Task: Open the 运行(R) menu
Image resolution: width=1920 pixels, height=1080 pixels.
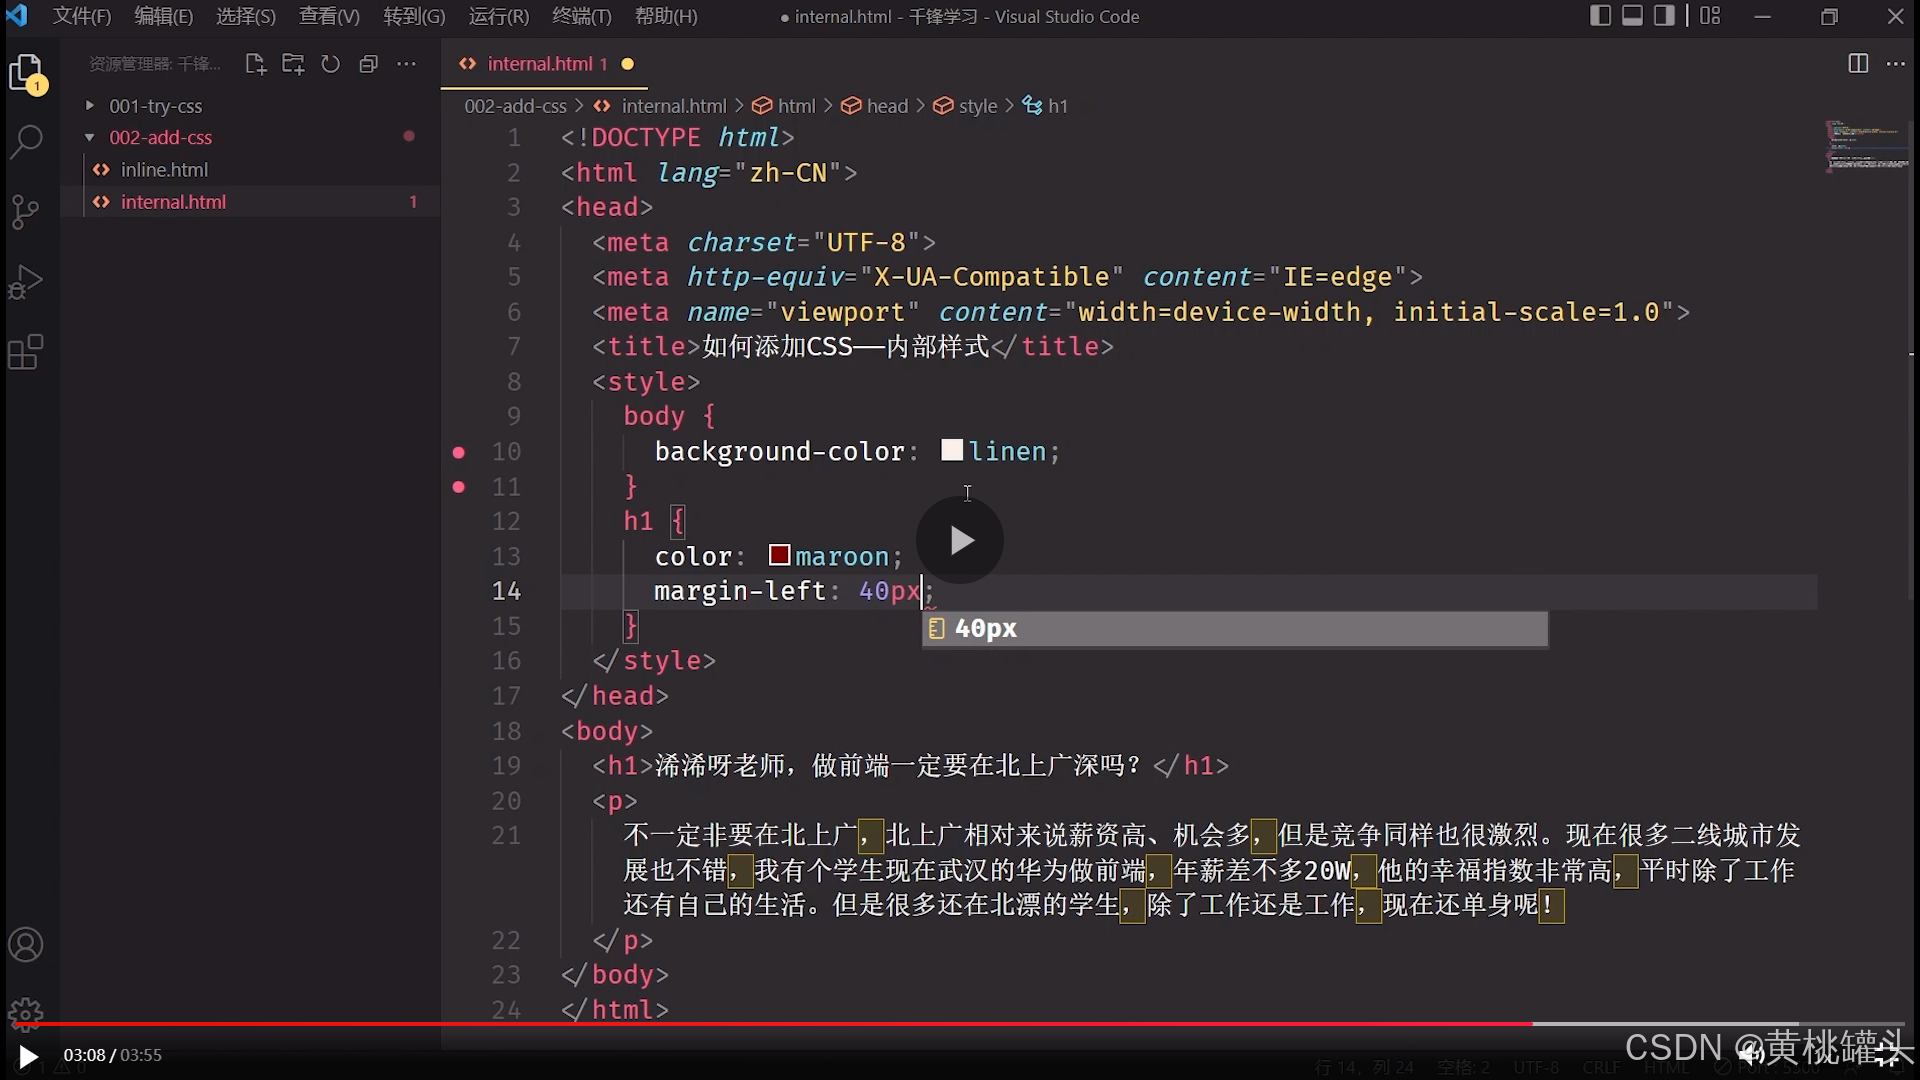Action: pos(499,16)
